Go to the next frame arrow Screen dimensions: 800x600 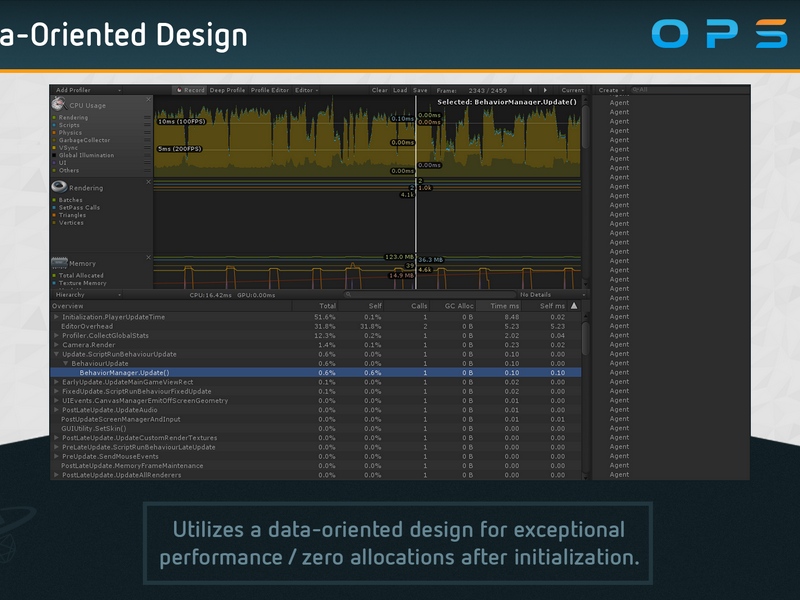tap(545, 90)
